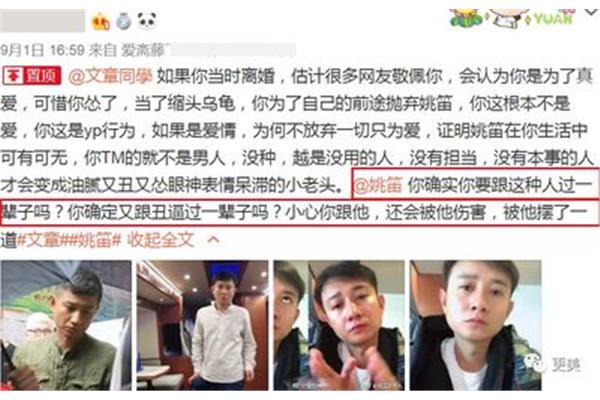Click the red 置顶 pinned badge

point(32,76)
